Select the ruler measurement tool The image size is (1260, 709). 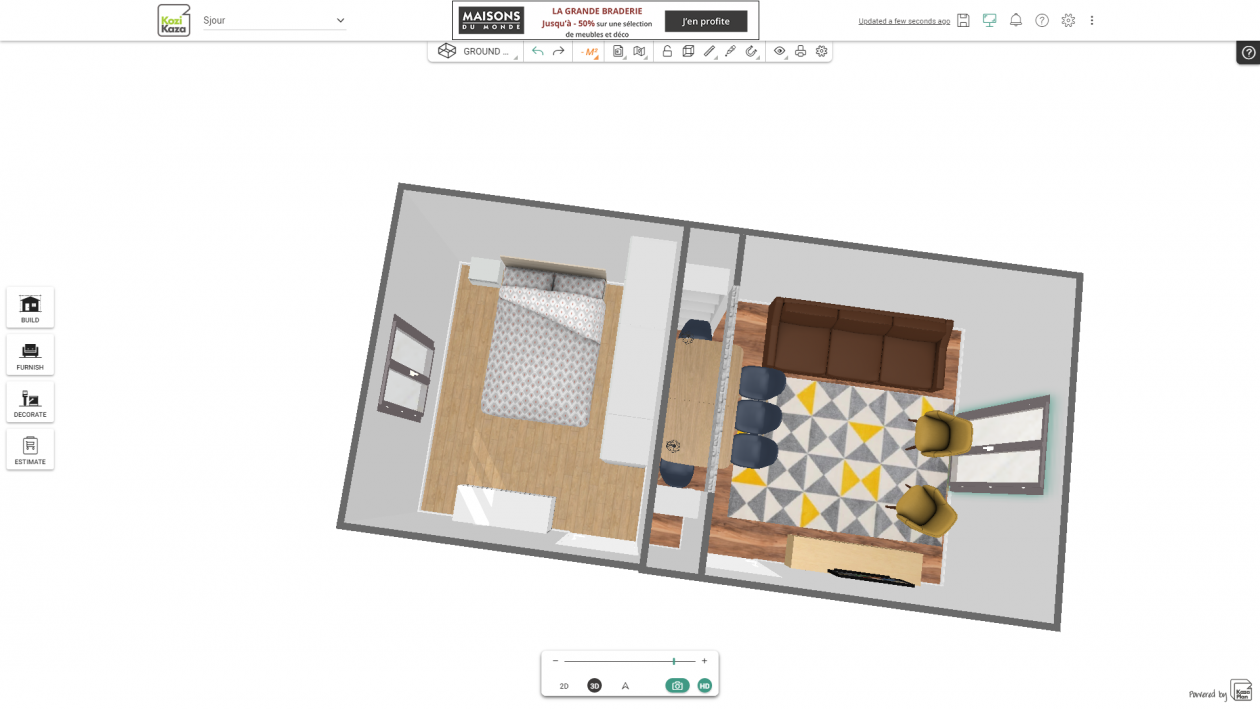pos(709,52)
